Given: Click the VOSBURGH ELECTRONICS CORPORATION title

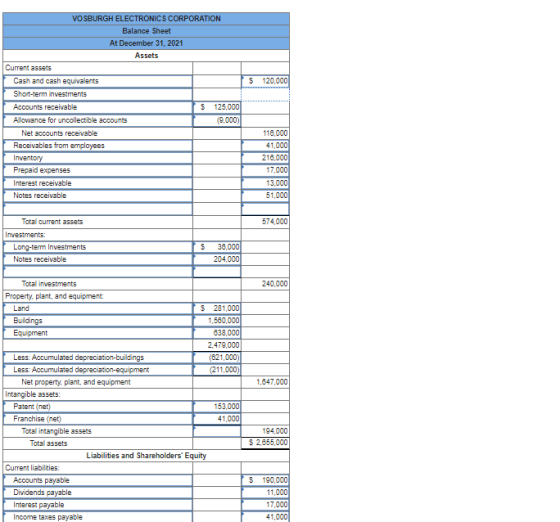Looking at the screenshot, I should click(x=146, y=19).
